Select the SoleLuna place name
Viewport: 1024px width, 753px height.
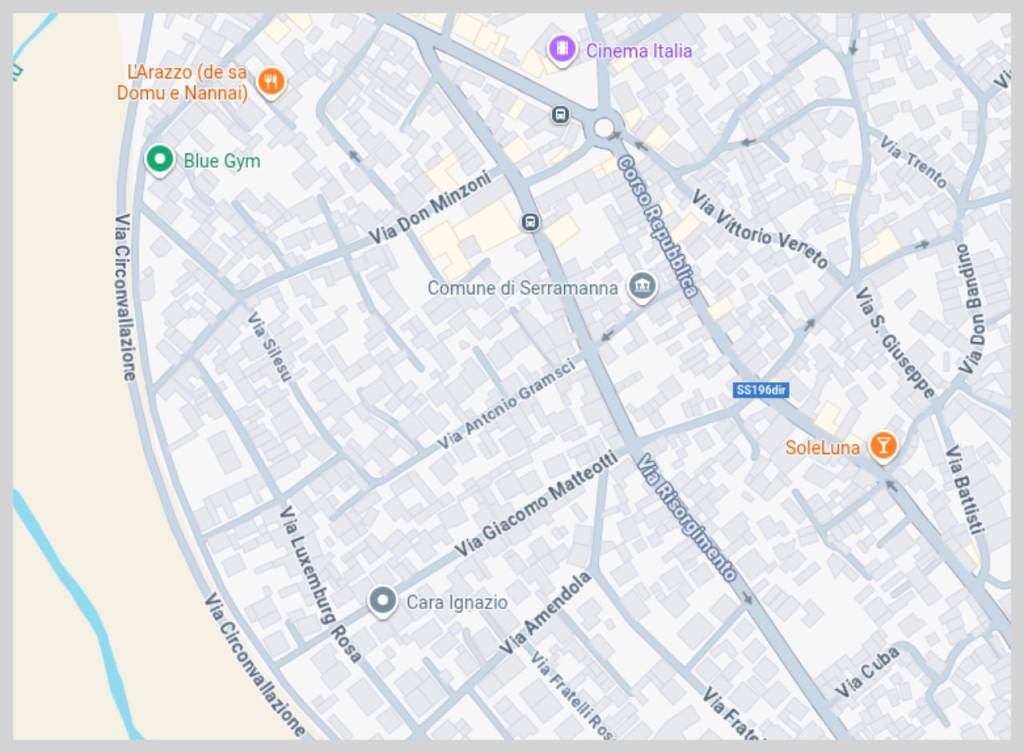point(822,448)
